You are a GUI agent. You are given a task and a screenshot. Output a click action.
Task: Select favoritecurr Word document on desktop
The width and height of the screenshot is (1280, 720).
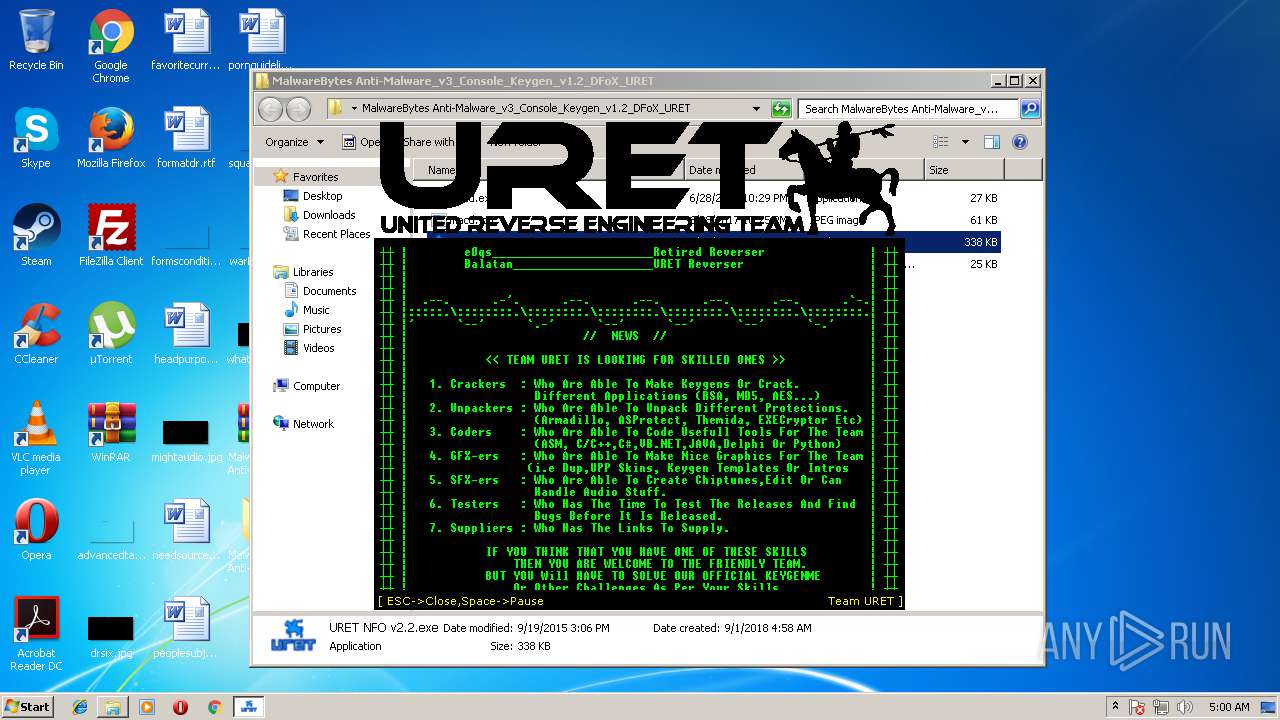point(186,40)
